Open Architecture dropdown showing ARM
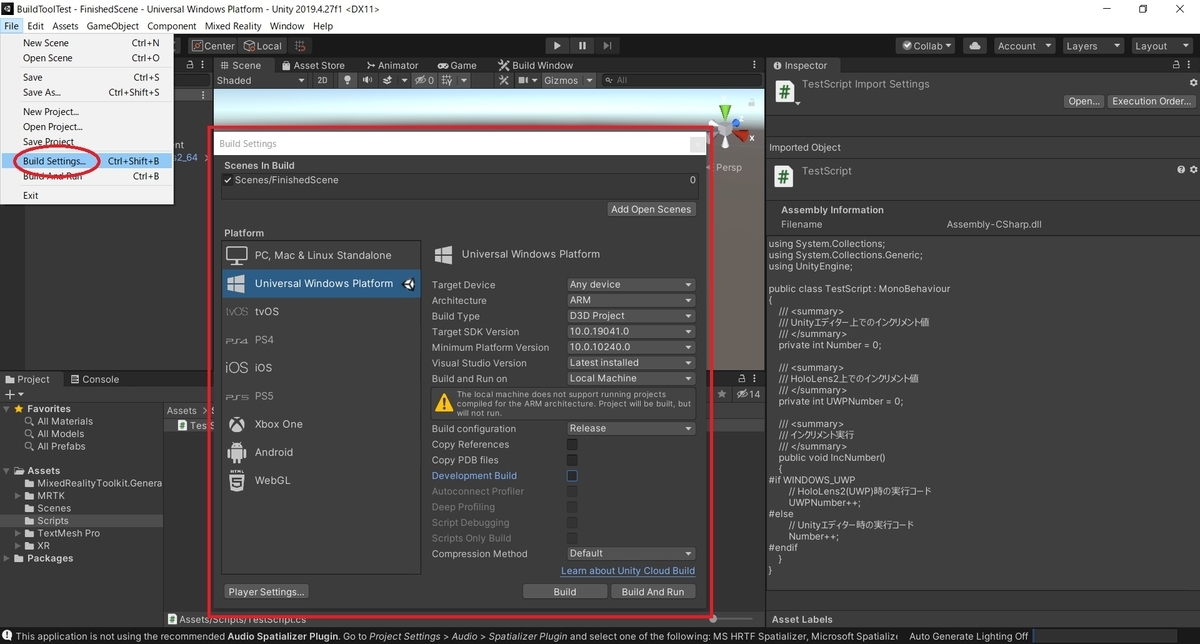This screenshot has width=1200, height=644. pyautogui.click(x=630, y=300)
